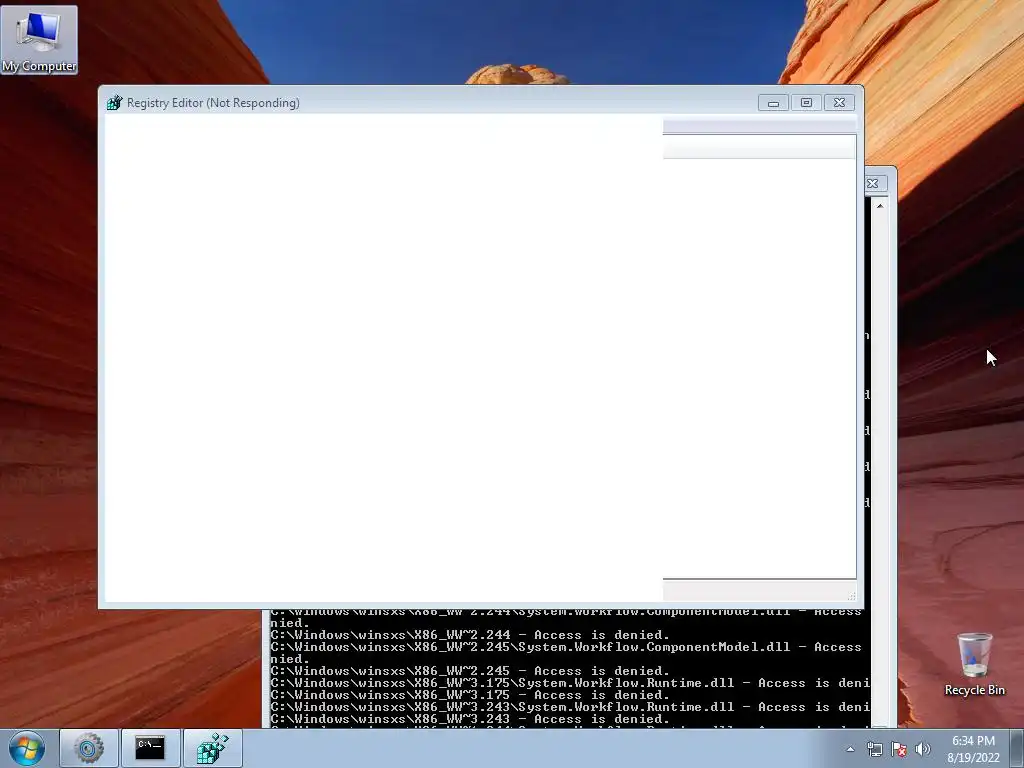Click the Registry Editor title bar icon
The image size is (1024, 768).
pyautogui.click(x=114, y=103)
